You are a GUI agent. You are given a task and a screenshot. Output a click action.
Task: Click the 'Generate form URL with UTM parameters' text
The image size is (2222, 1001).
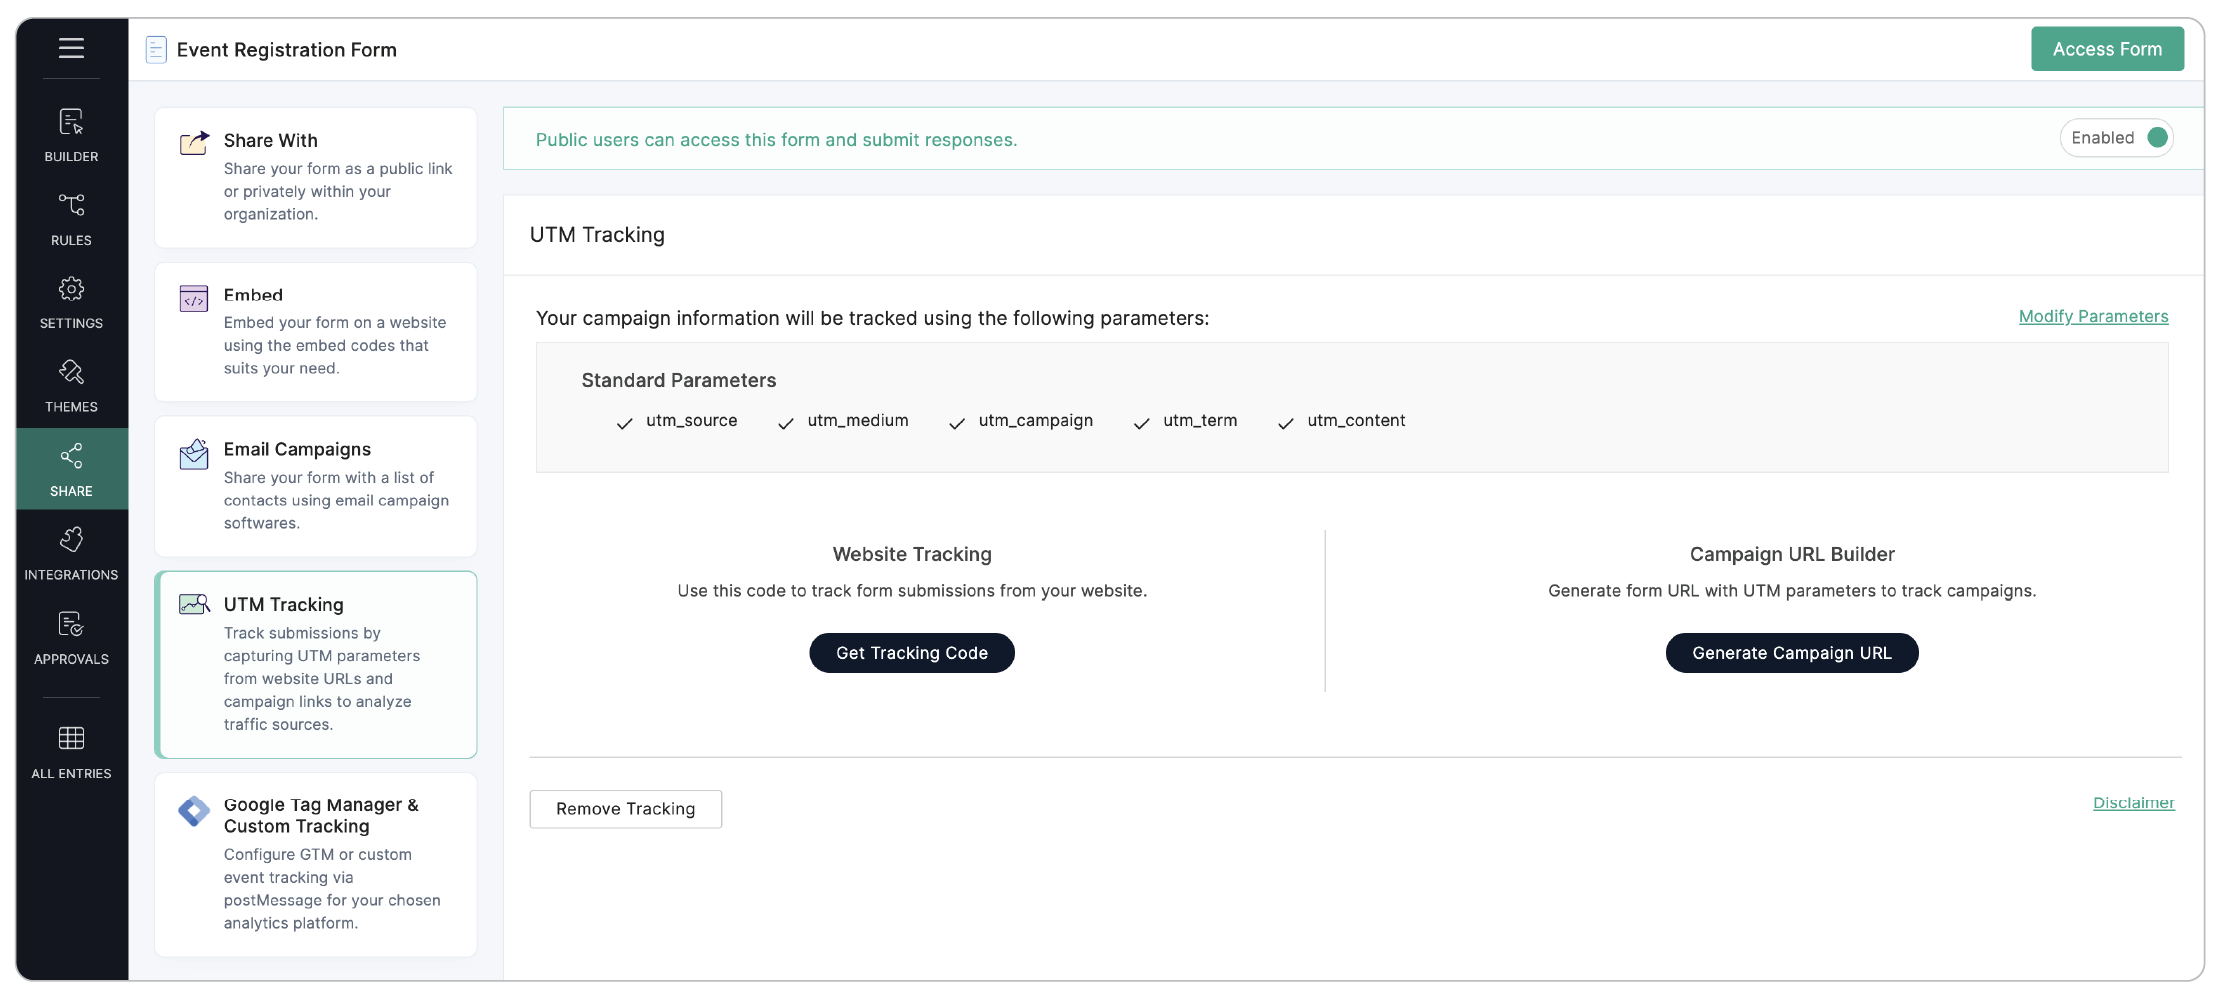tap(1792, 591)
